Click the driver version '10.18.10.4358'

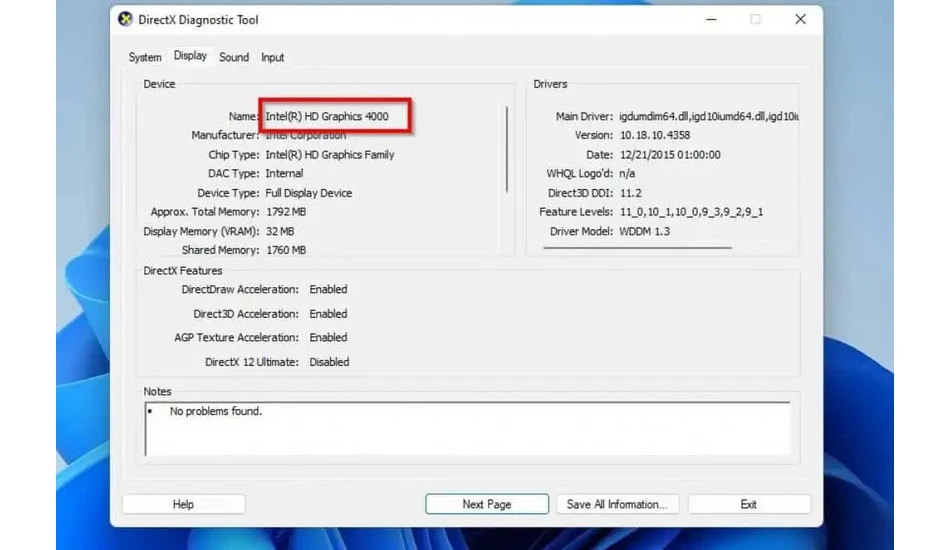click(655, 135)
